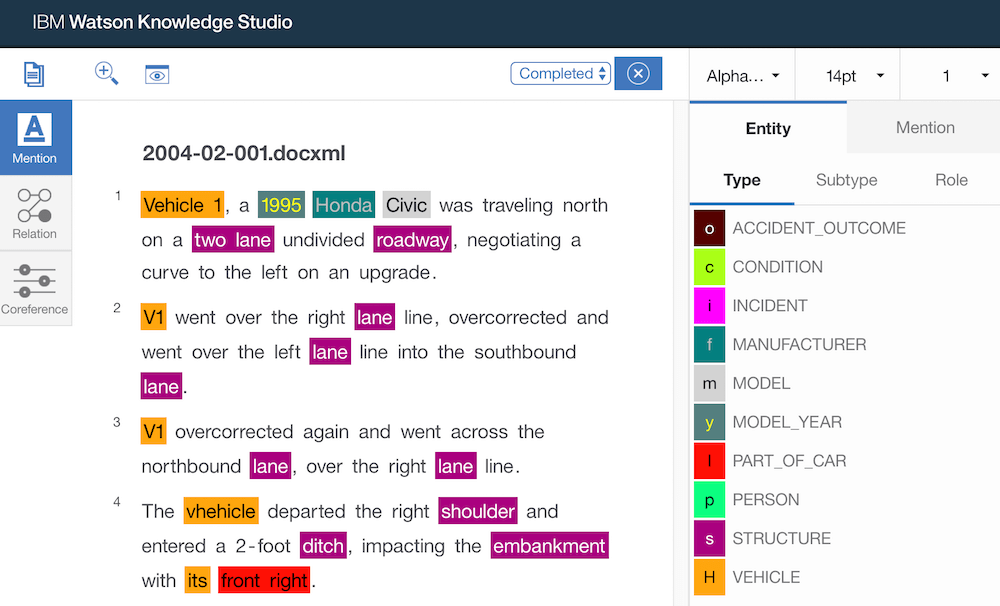Viewport: 1000px width, 606px height.
Task: Select the Entity tab
Action: pyautogui.click(x=768, y=128)
